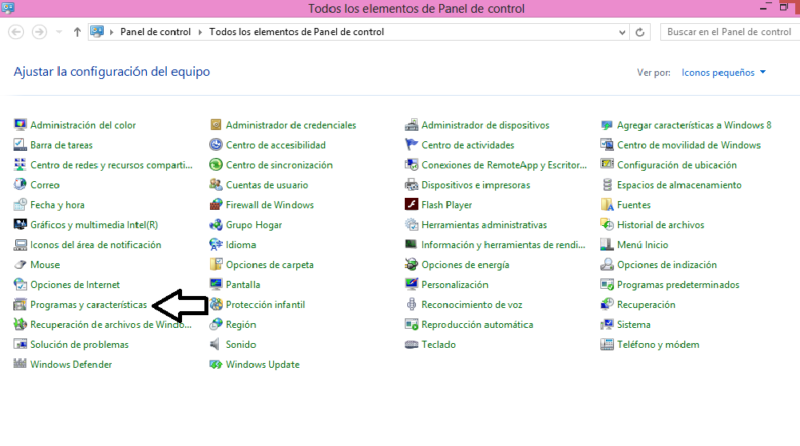
Task: Click the Panel de control breadcrumb
Action: click(155, 32)
